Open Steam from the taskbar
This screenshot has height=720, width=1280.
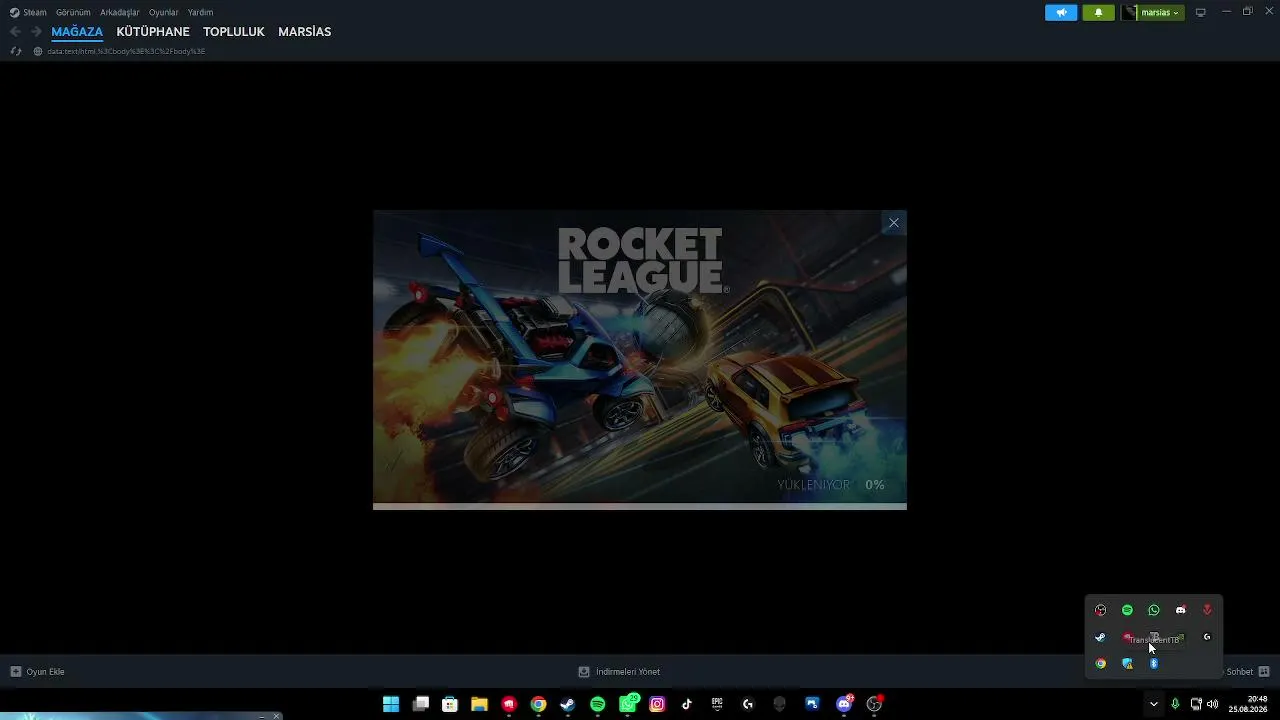tap(568, 704)
